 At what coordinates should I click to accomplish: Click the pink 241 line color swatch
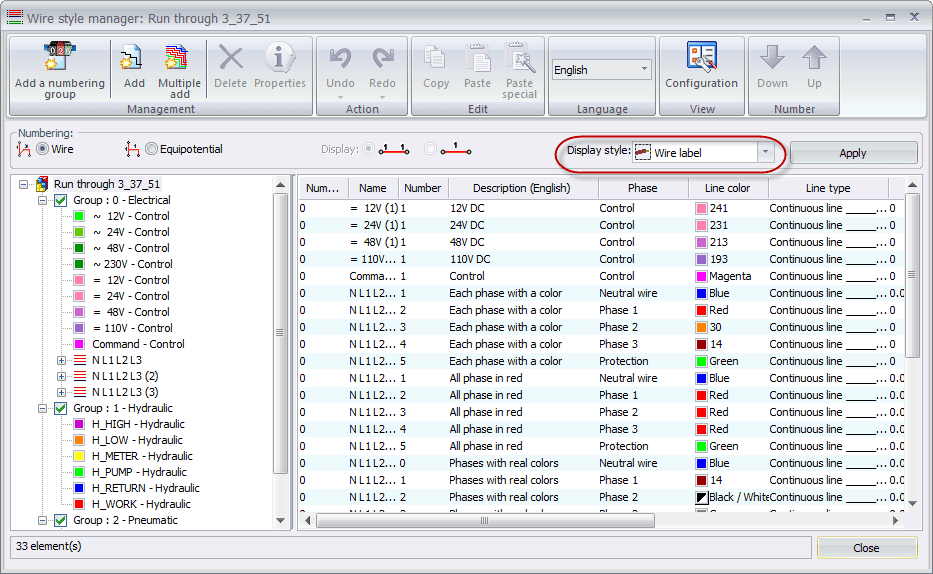click(x=701, y=209)
